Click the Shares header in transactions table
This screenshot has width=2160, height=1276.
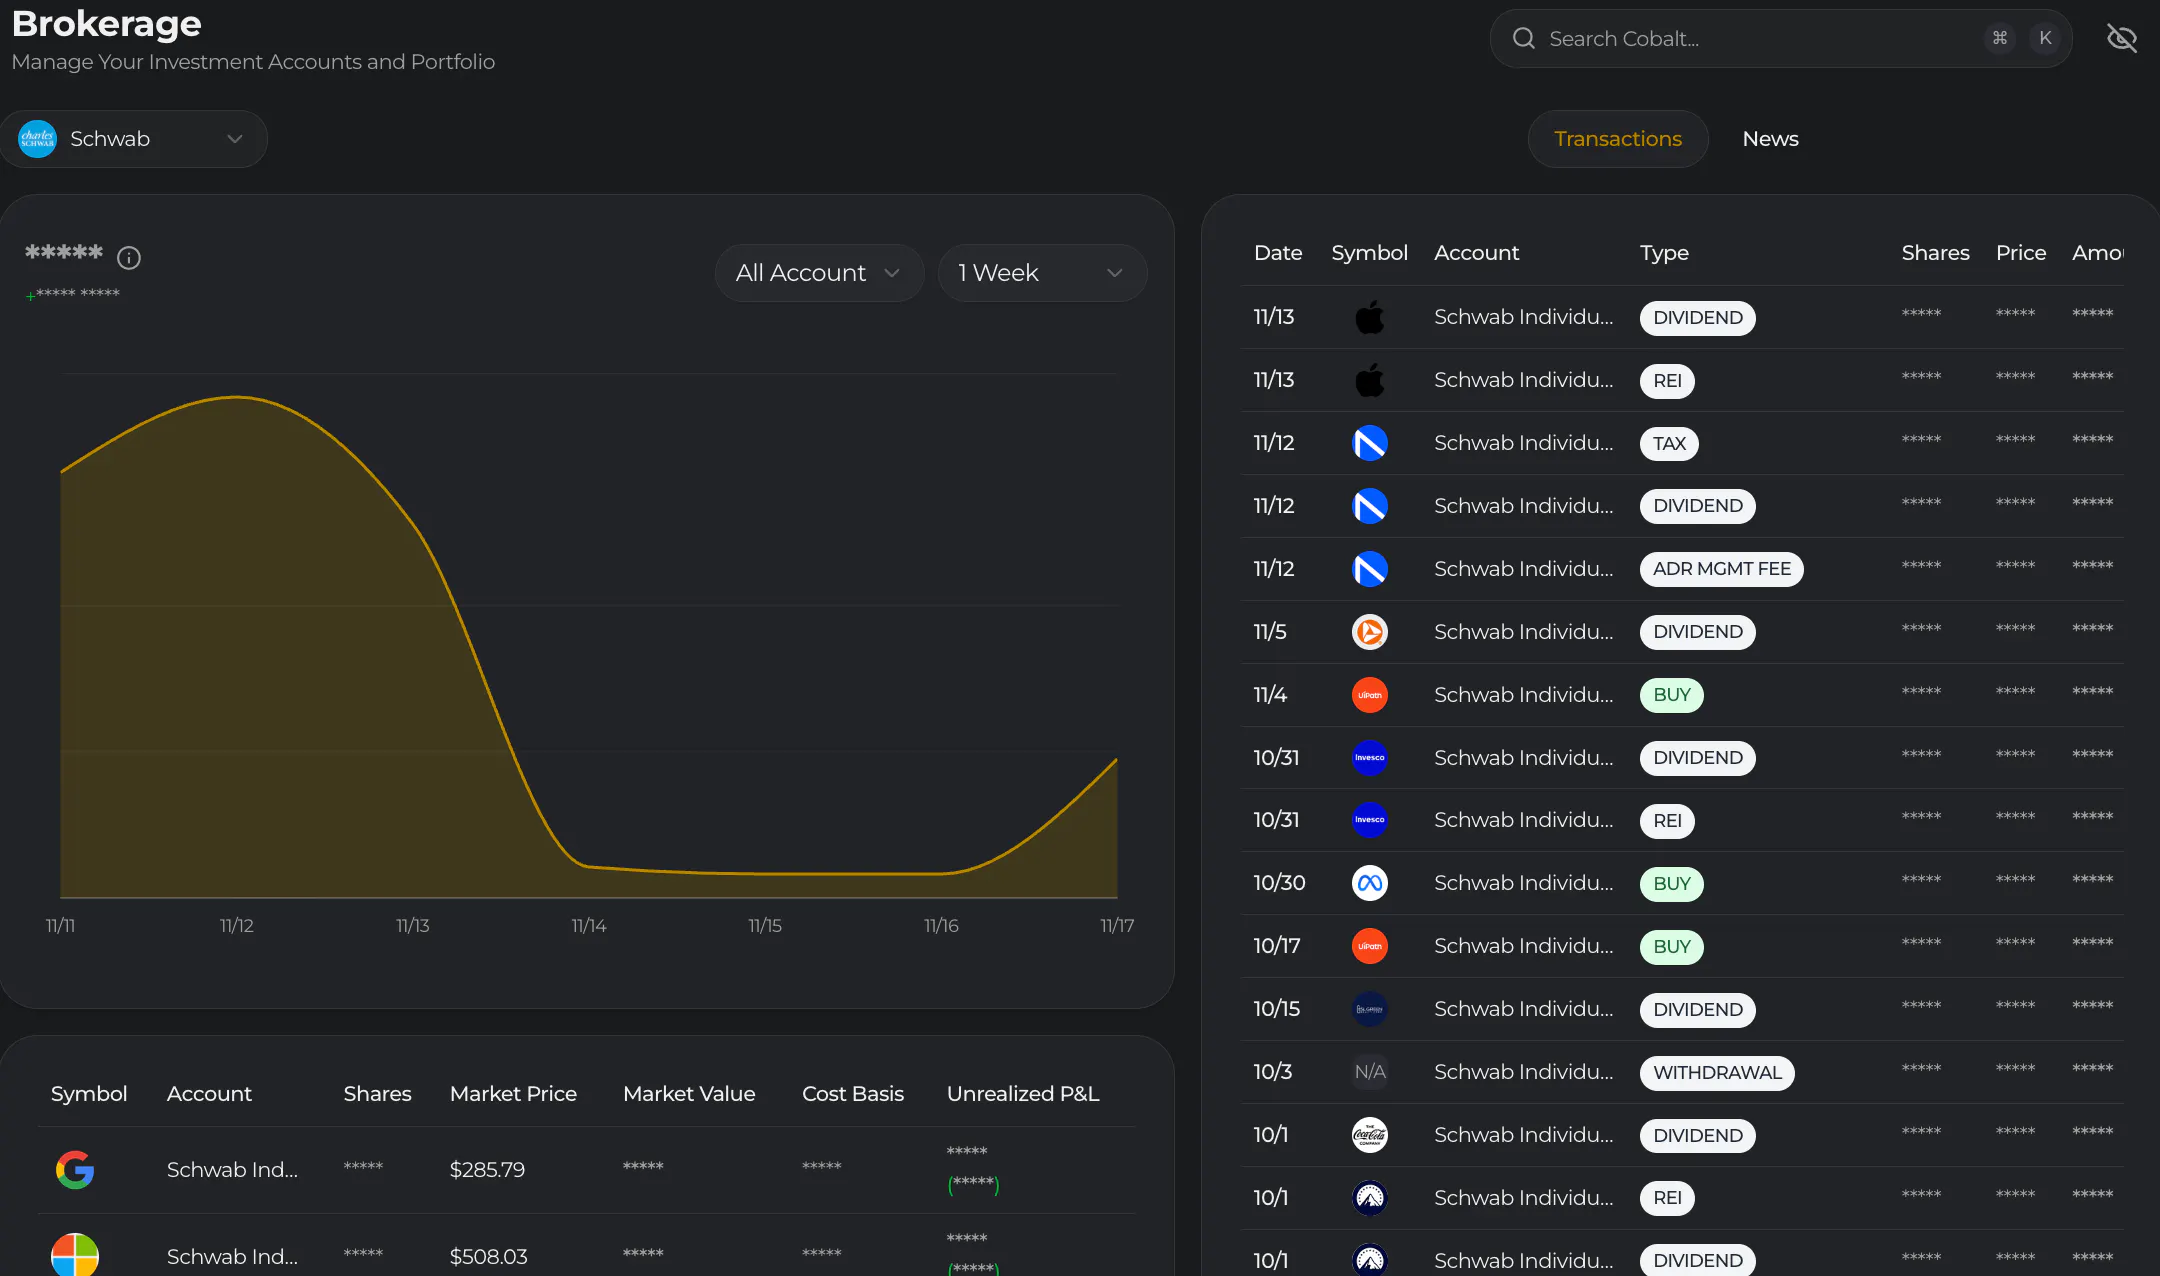click(1935, 253)
